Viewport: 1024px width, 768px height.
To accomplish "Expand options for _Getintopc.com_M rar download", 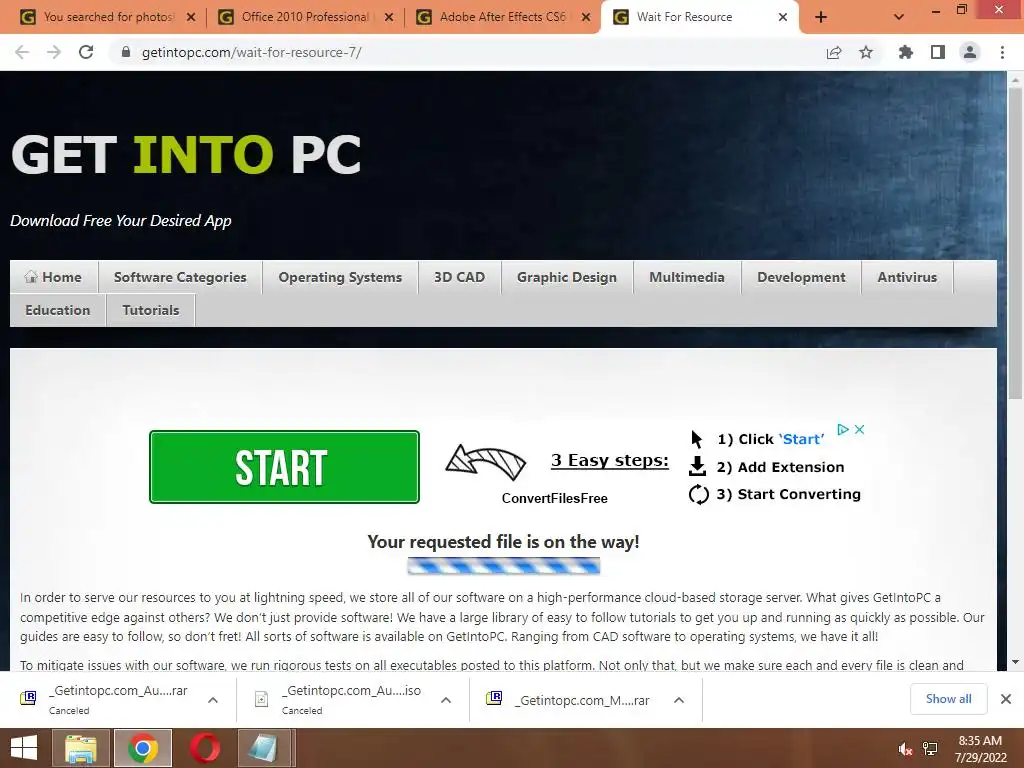I will coord(679,700).
